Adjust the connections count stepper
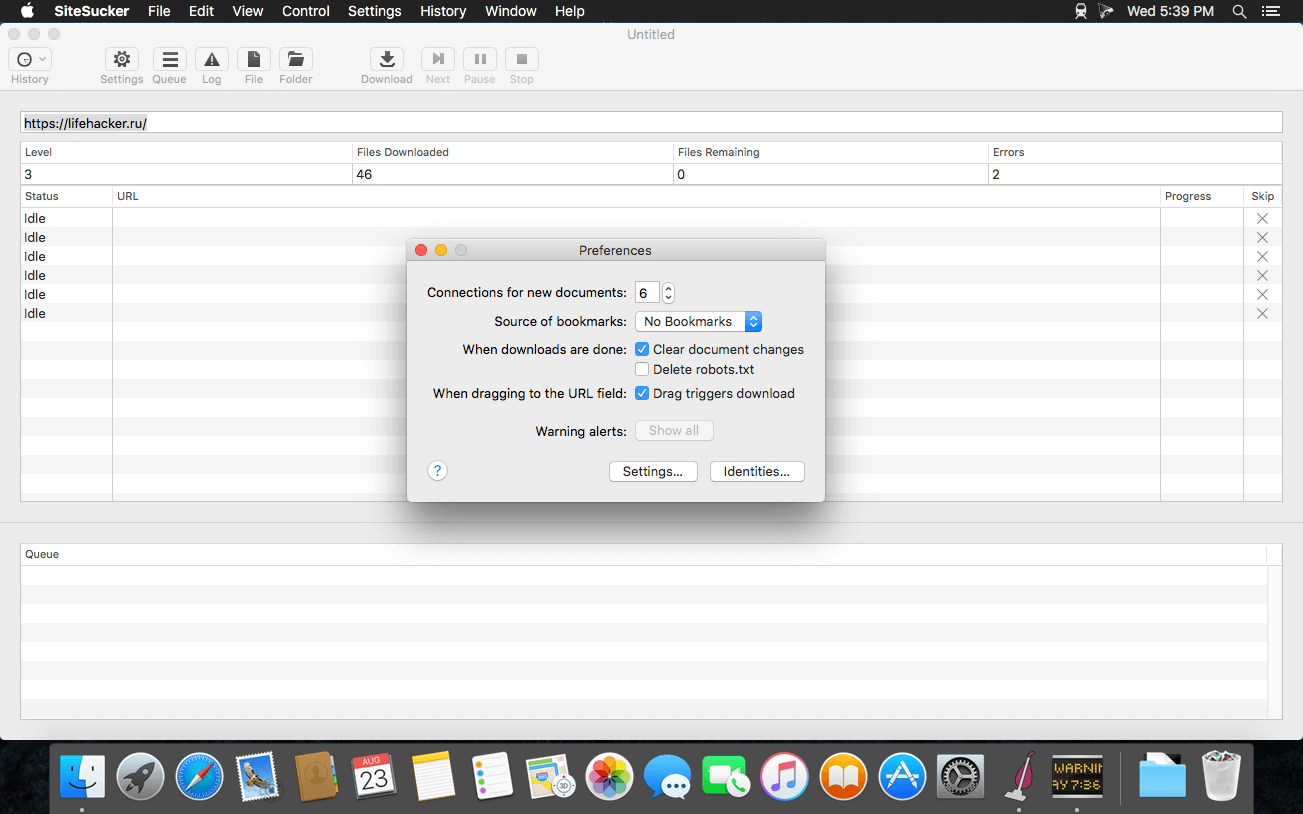The image size is (1303, 814). (x=668, y=293)
